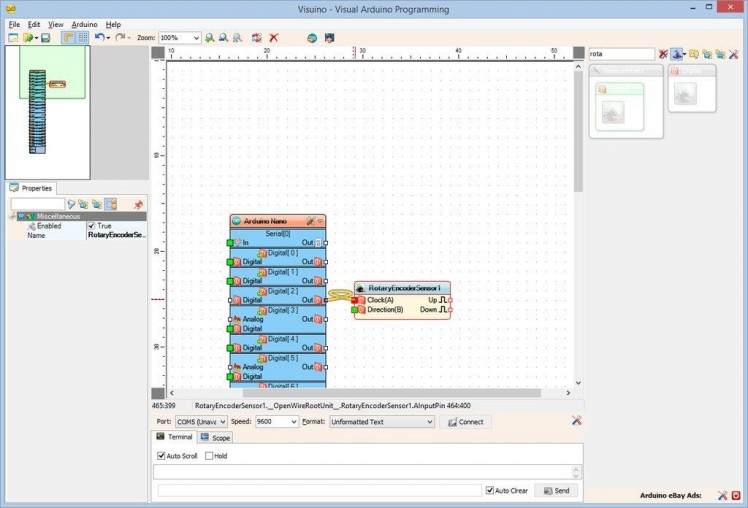
Task: Toggle the grid display toolbar icon
Action: 82,38
